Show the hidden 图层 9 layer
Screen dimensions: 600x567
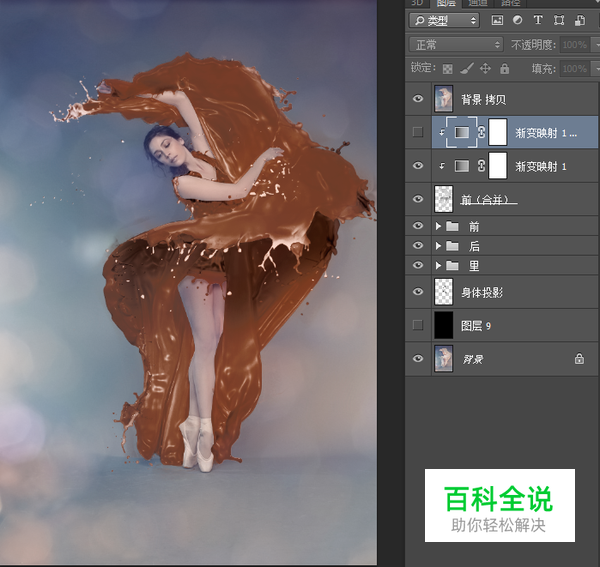pyautogui.click(x=418, y=325)
